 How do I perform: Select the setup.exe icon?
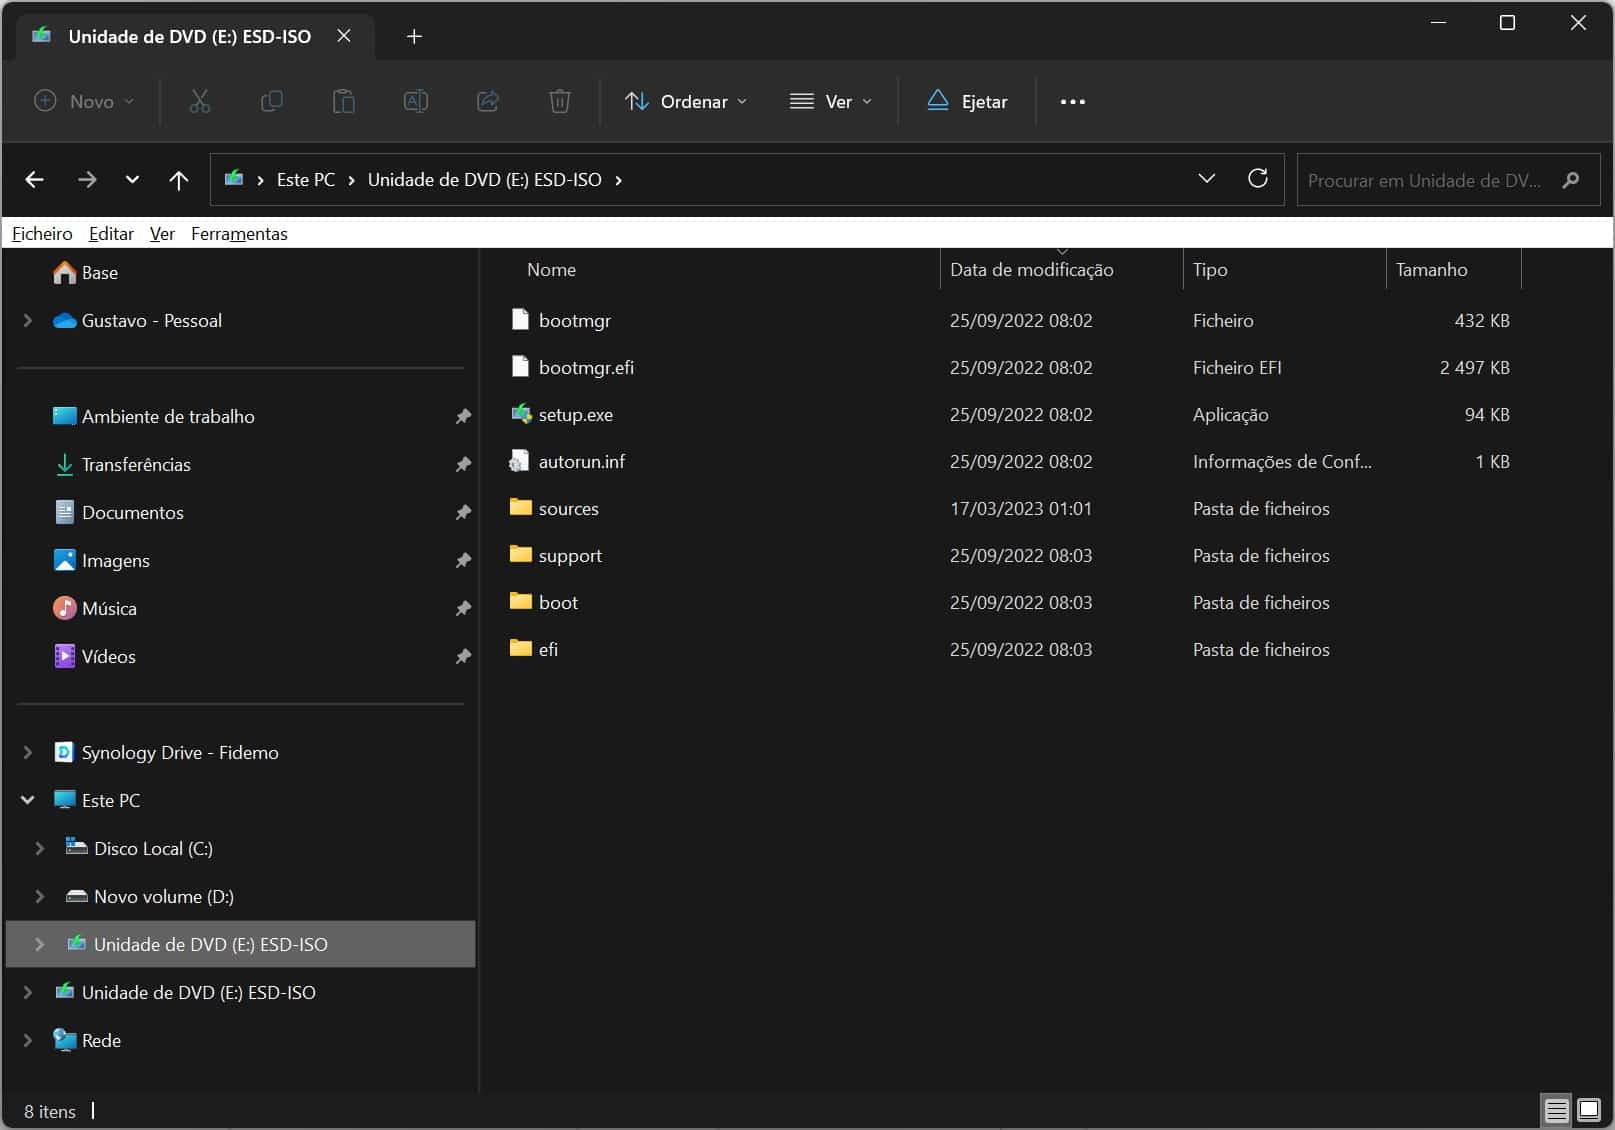(x=520, y=413)
